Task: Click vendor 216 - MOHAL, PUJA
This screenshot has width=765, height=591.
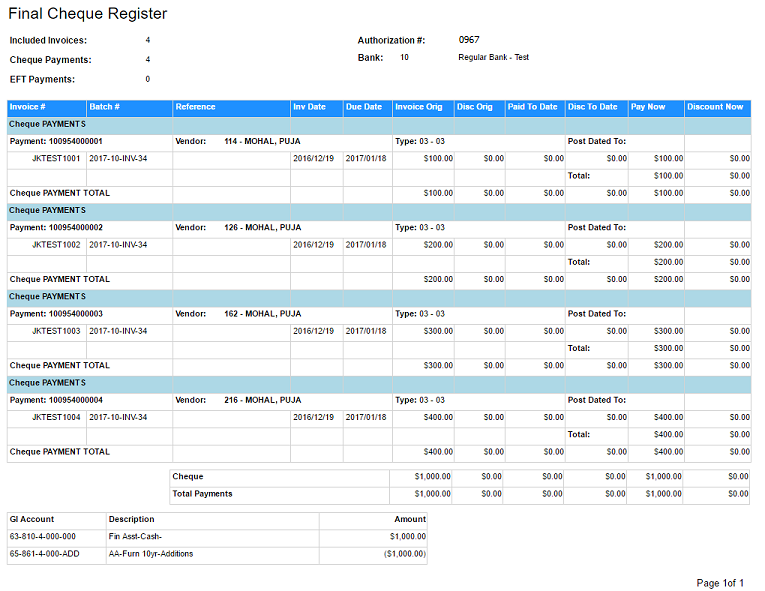Action: [x=262, y=400]
